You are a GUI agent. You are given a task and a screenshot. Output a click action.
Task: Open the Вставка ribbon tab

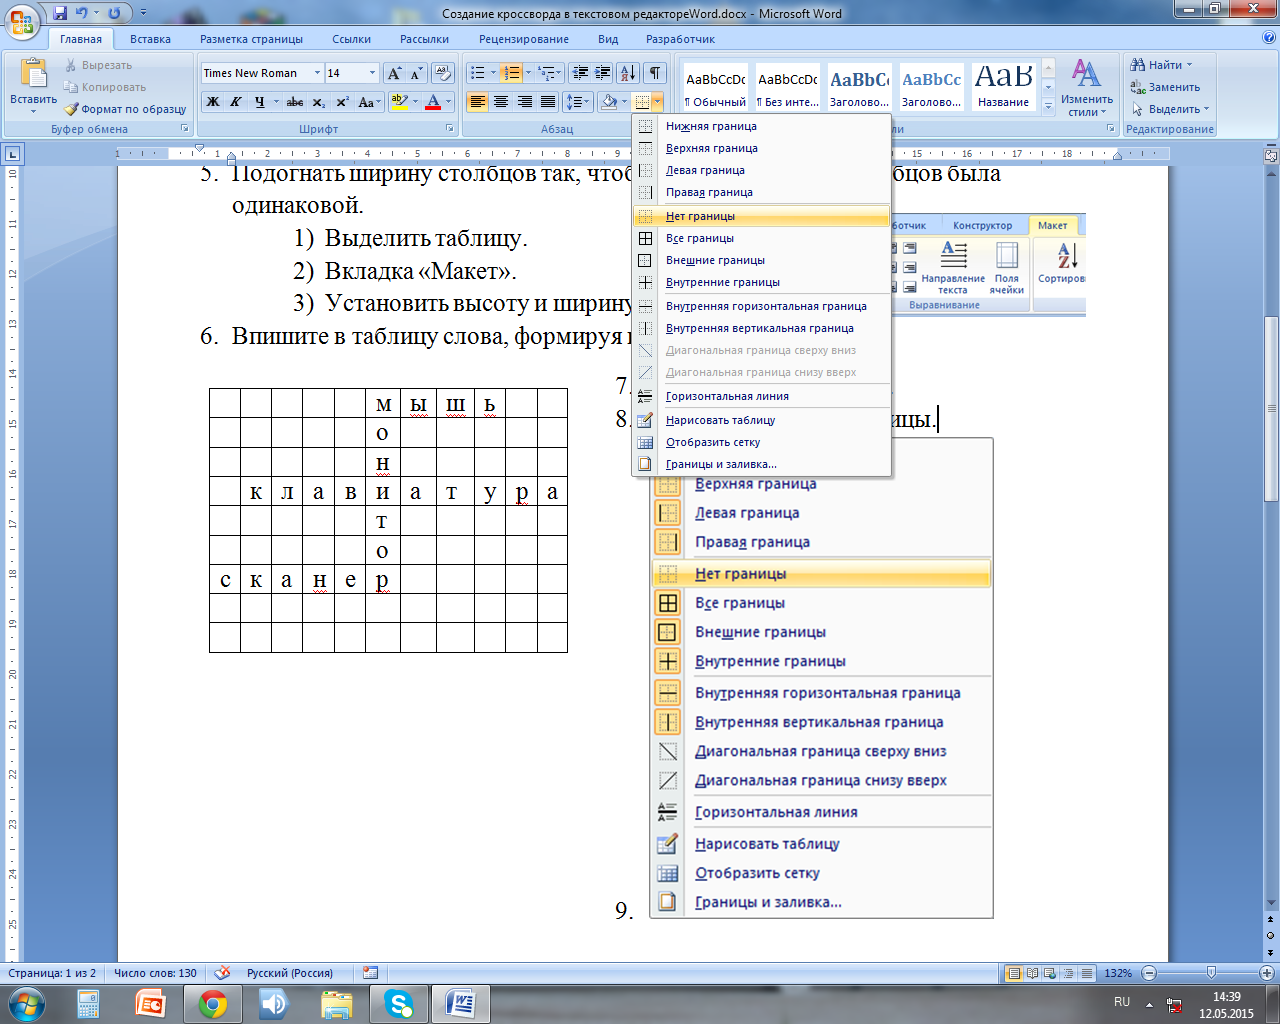coord(150,39)
